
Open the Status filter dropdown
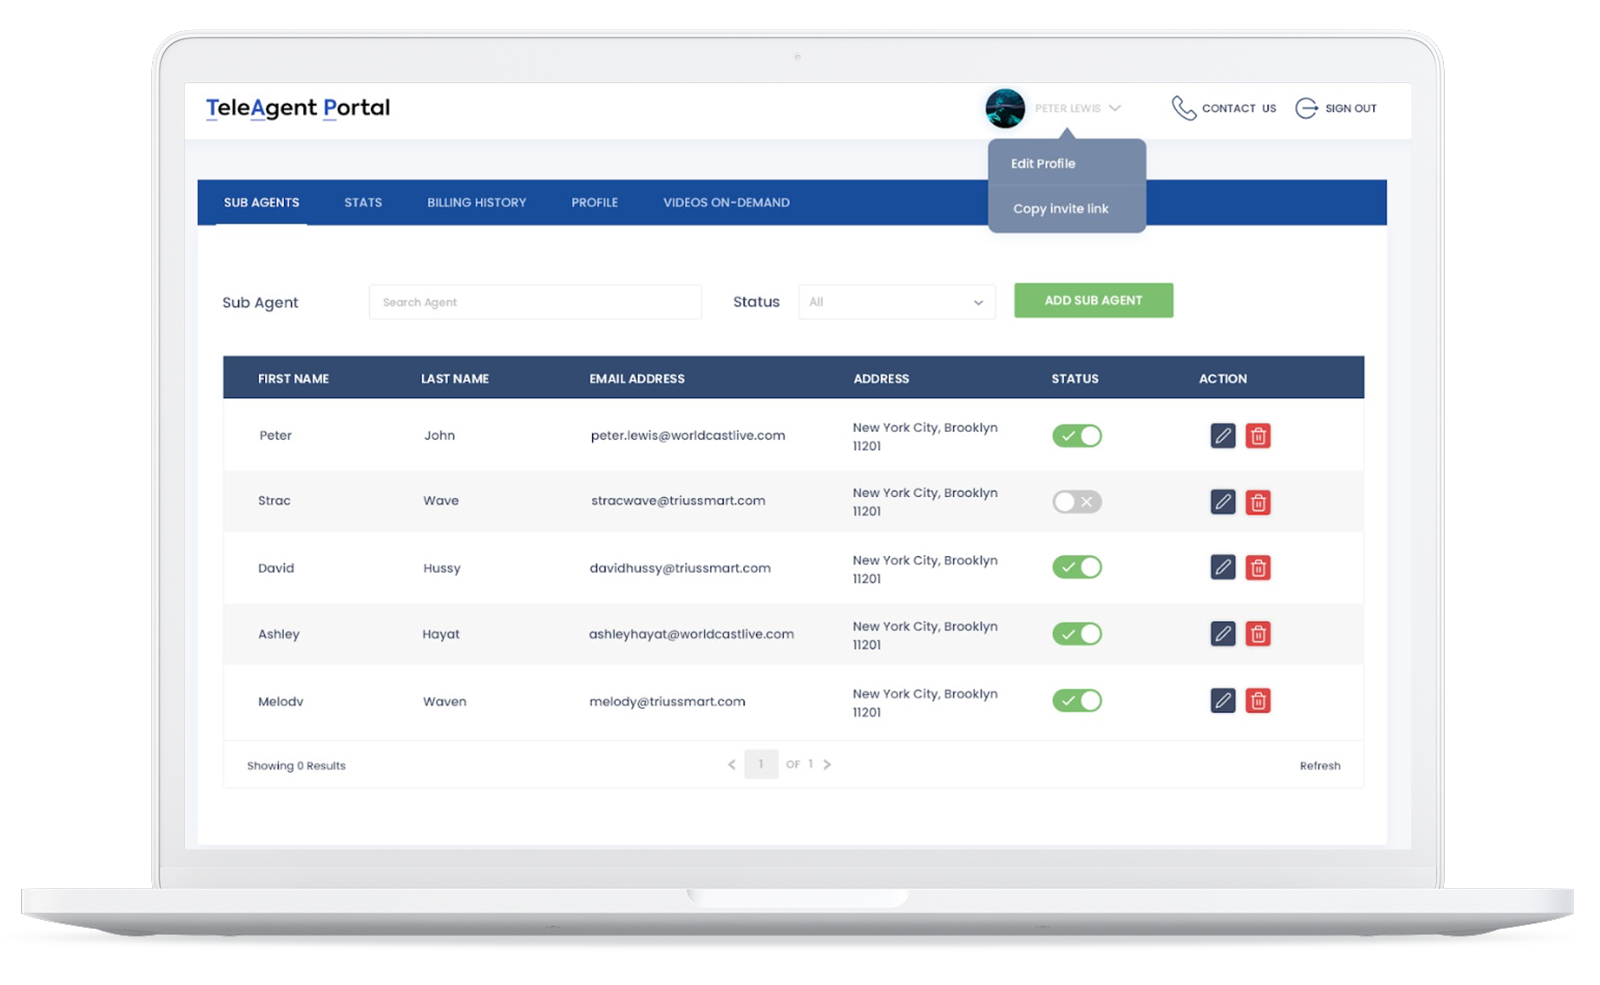pos(896,302)
